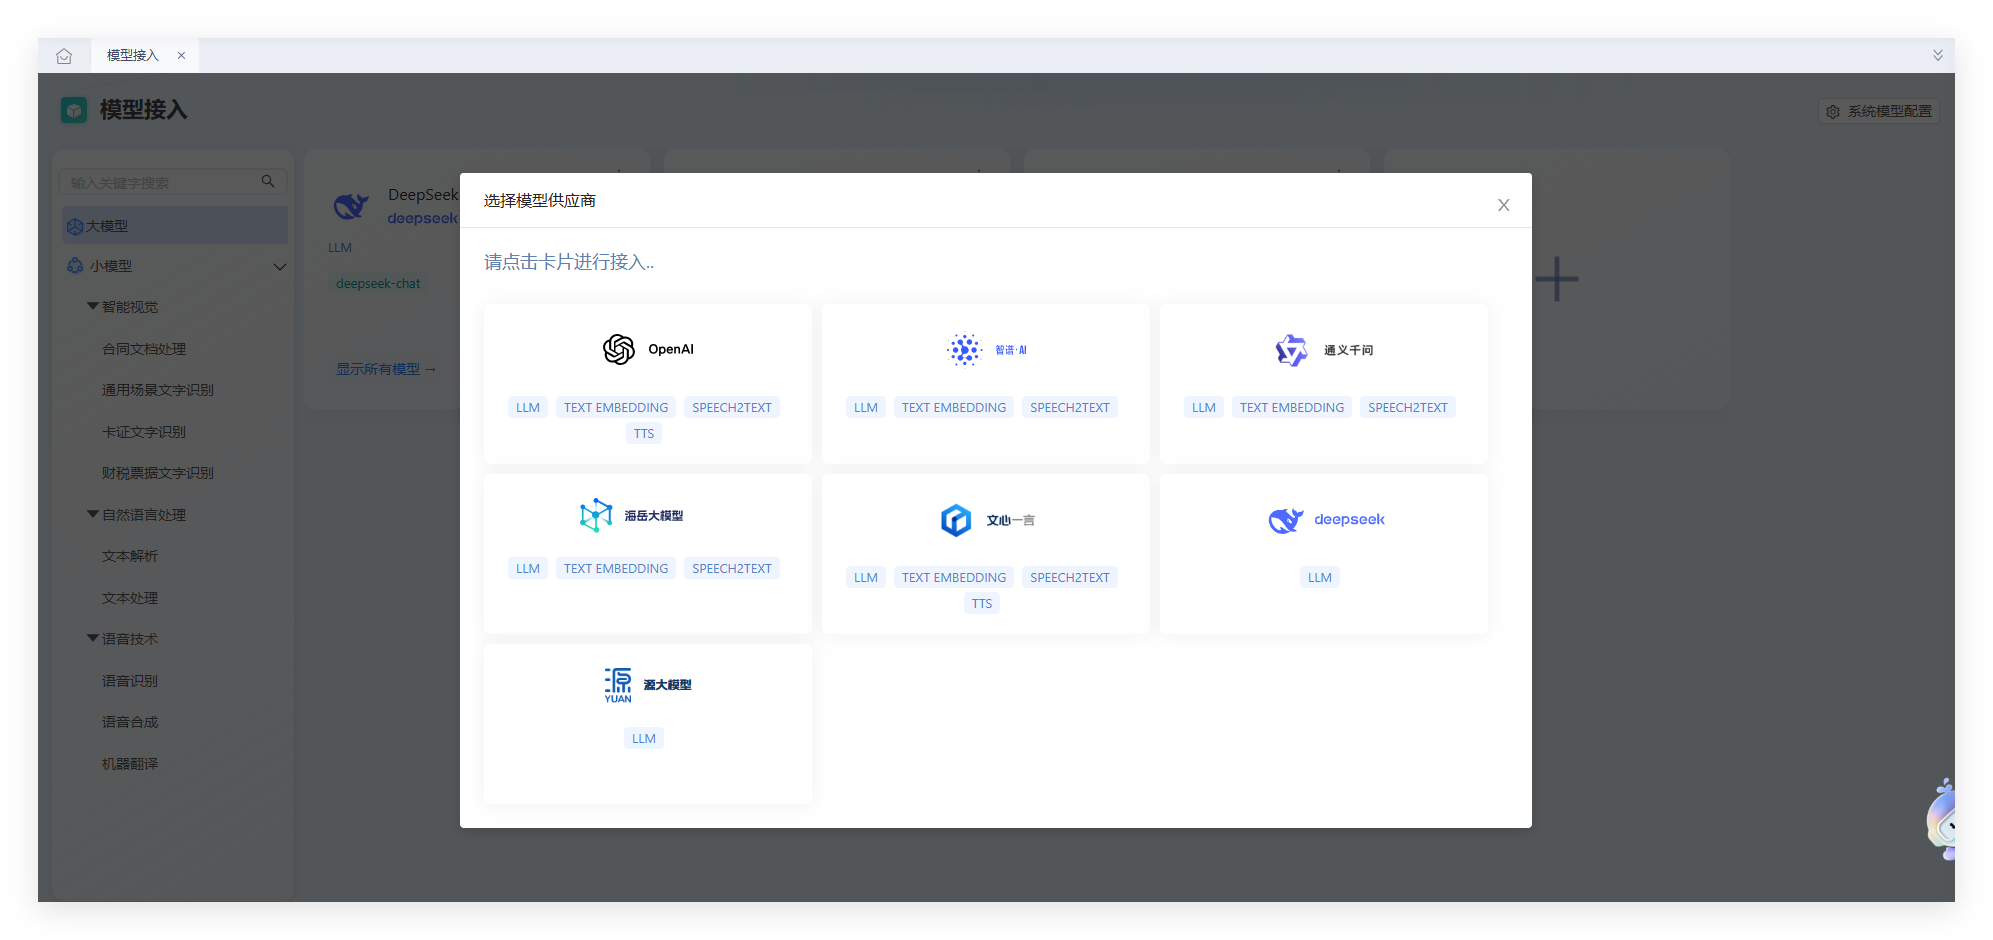Open 语音识别 in the sidebar

click(x=130, y=681)
